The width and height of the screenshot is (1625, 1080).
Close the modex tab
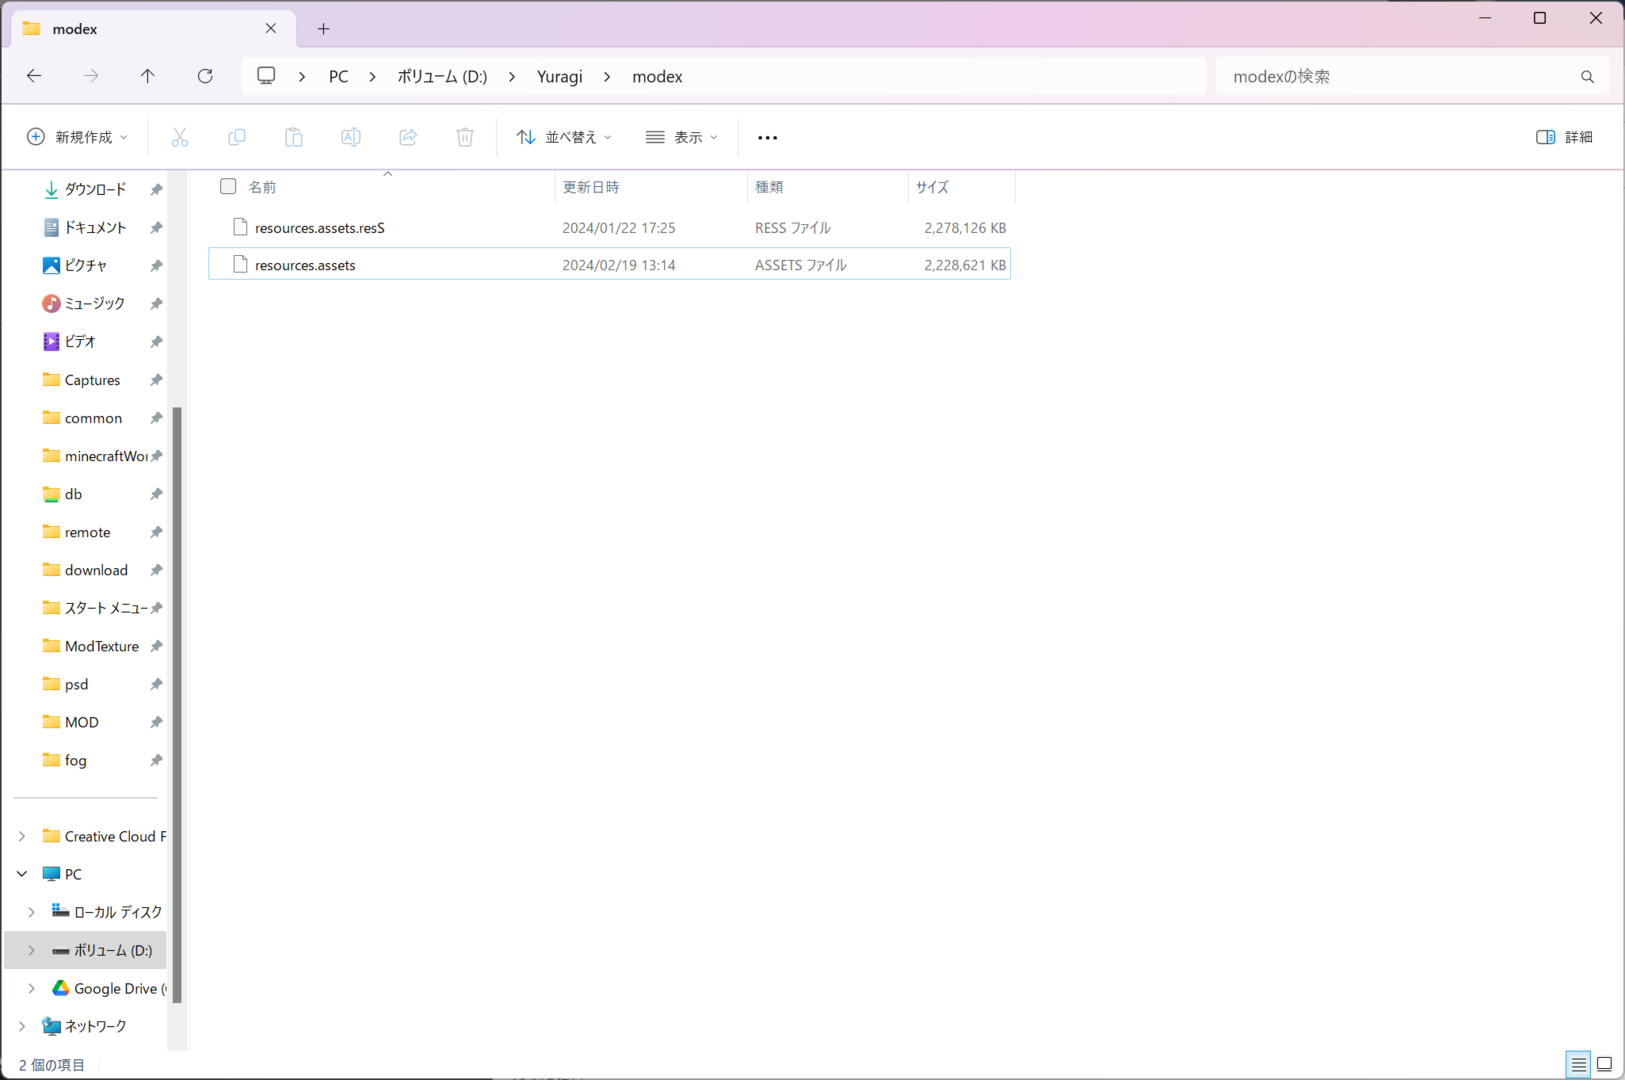(x=271, y=29)
